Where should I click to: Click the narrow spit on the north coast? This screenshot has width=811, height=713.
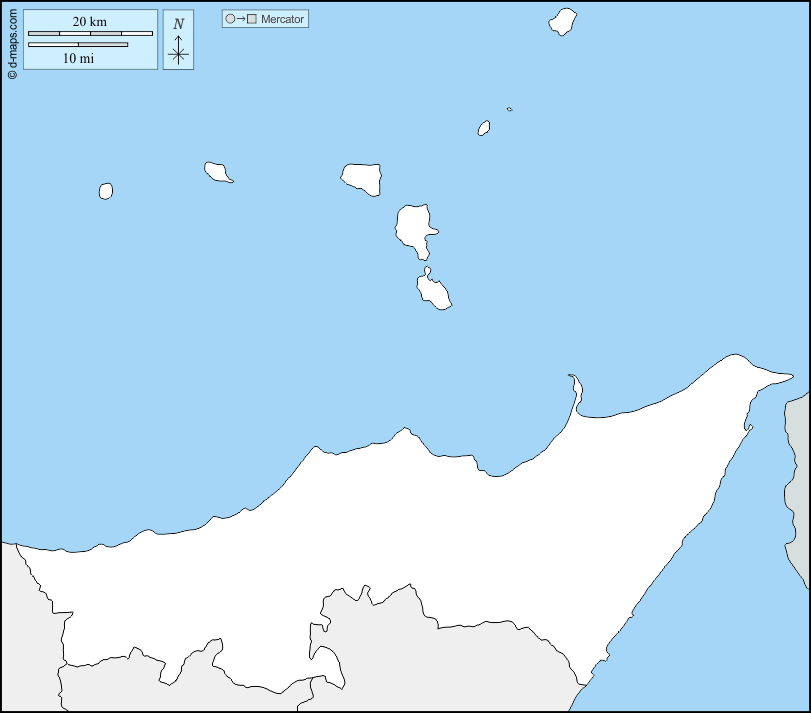576,390
